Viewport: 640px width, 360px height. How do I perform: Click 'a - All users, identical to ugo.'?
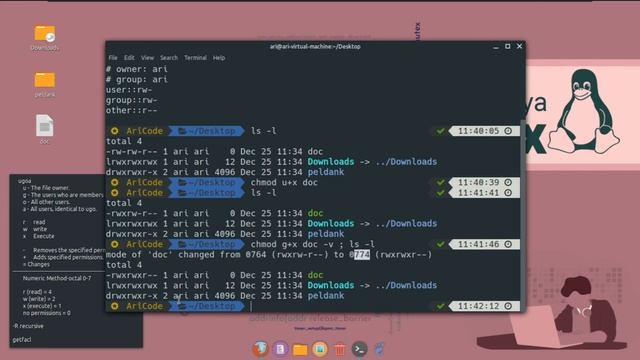coord(60,209)
